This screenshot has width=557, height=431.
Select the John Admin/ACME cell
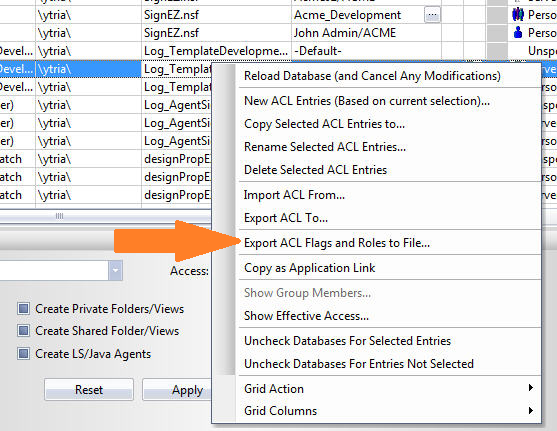[x=366, y=33]
